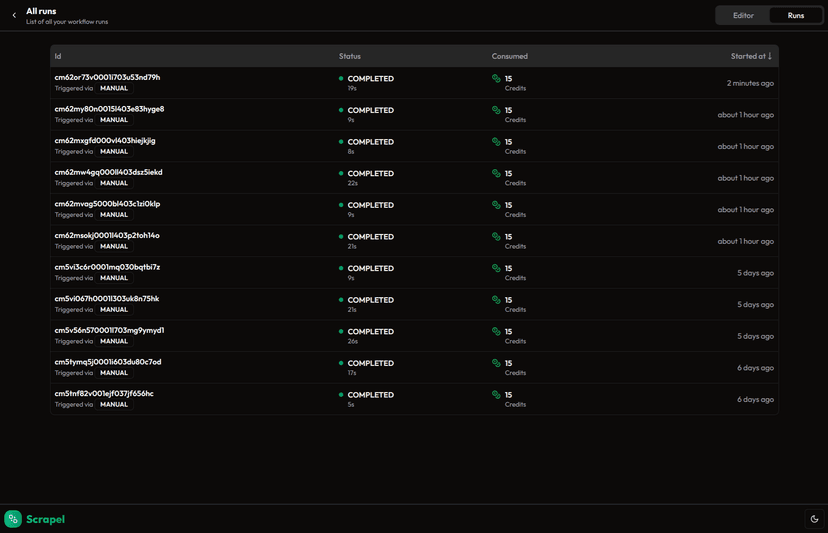
Task: Select the Runs tab
Action: (795, 15)
